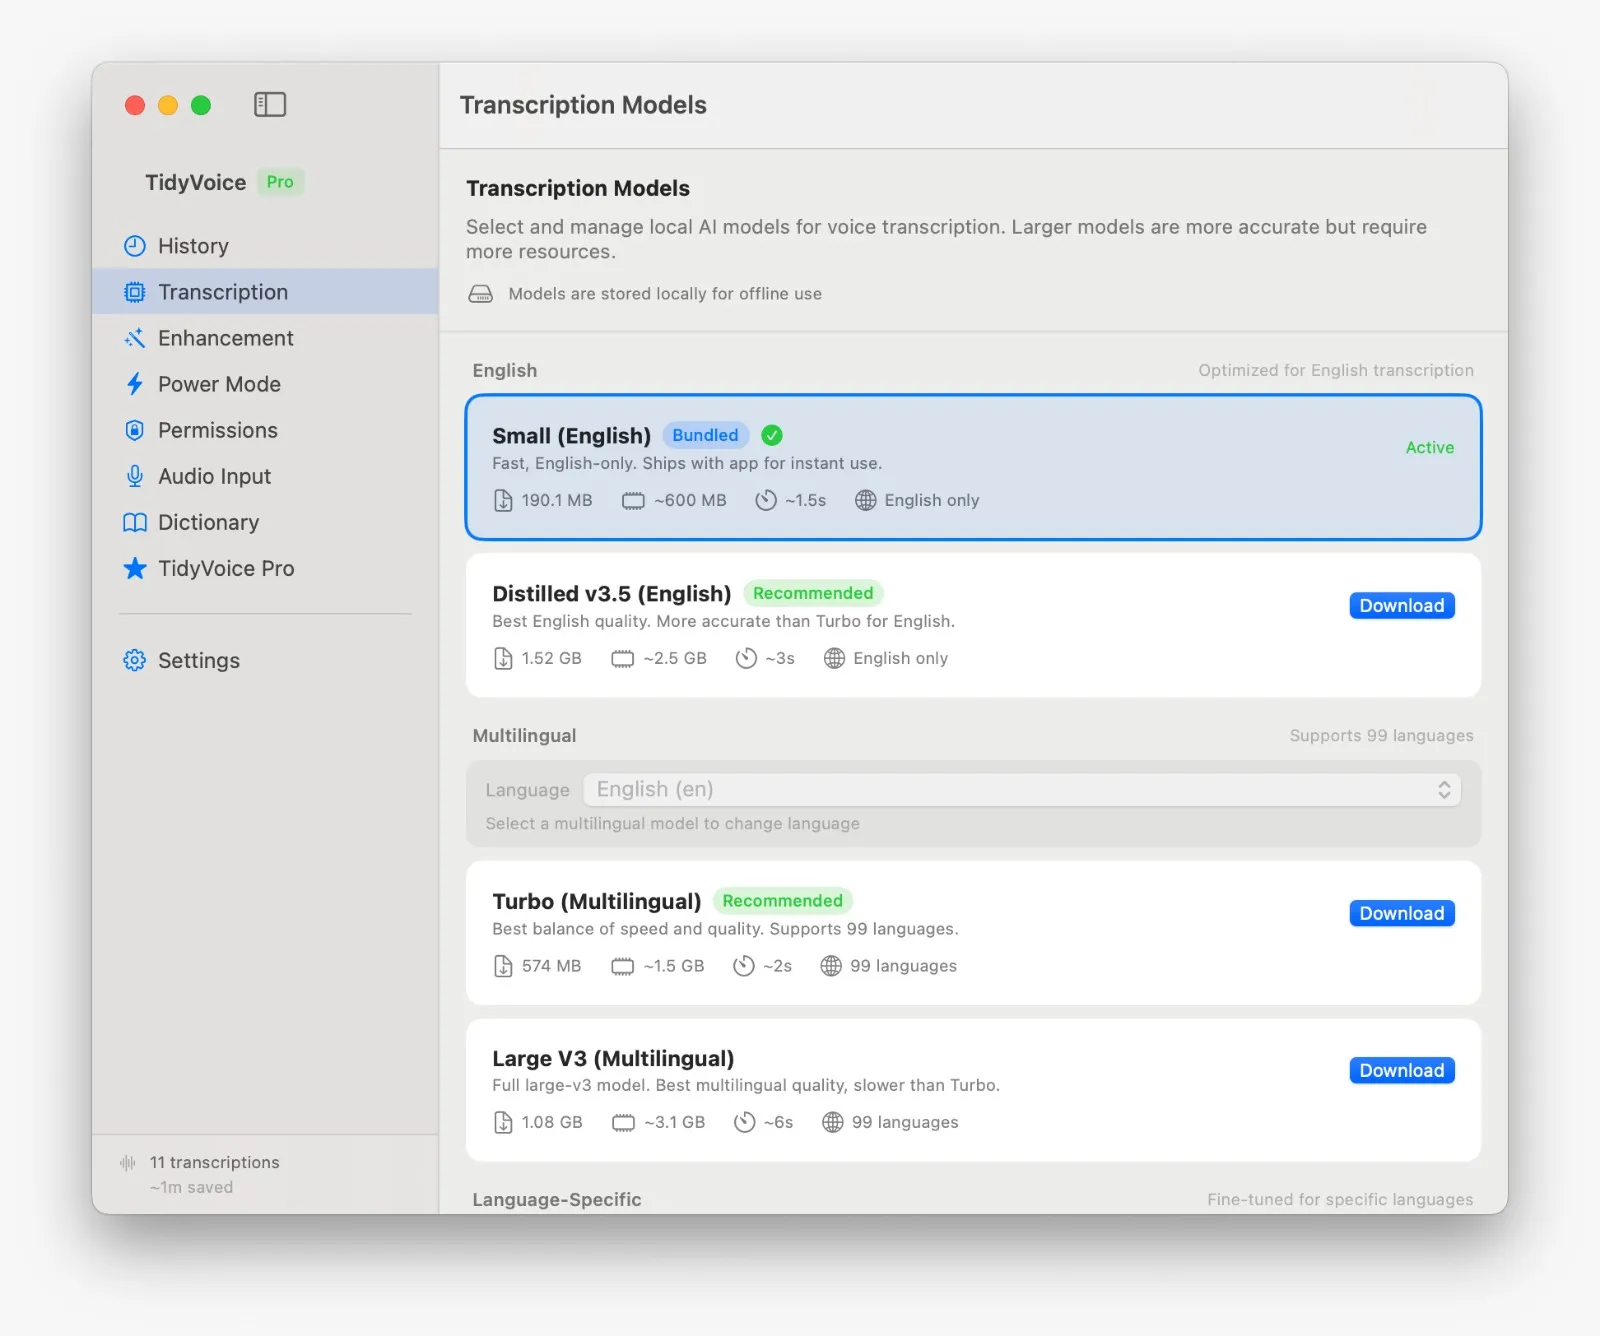Click the Power Mode lightning bolt icon
1600x1336 pixels.
point(135,384)
